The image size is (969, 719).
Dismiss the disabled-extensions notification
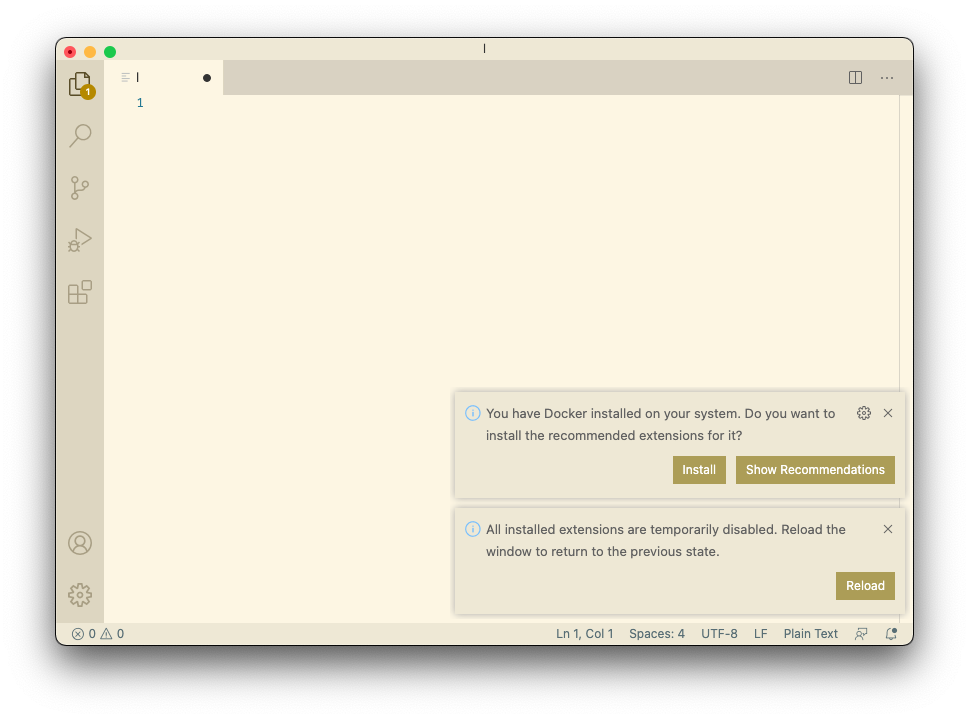point(887,529)
